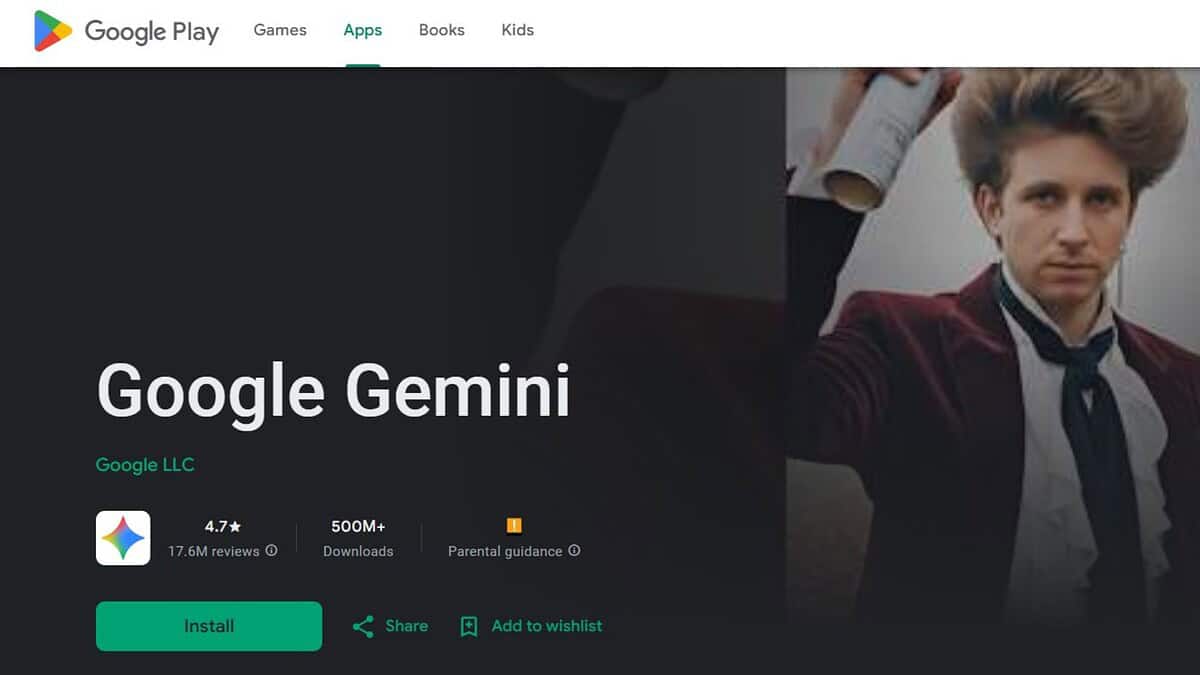
Task: Click the star in 4.7 rating
Action: pyautogui.click(x=235, y=526)
